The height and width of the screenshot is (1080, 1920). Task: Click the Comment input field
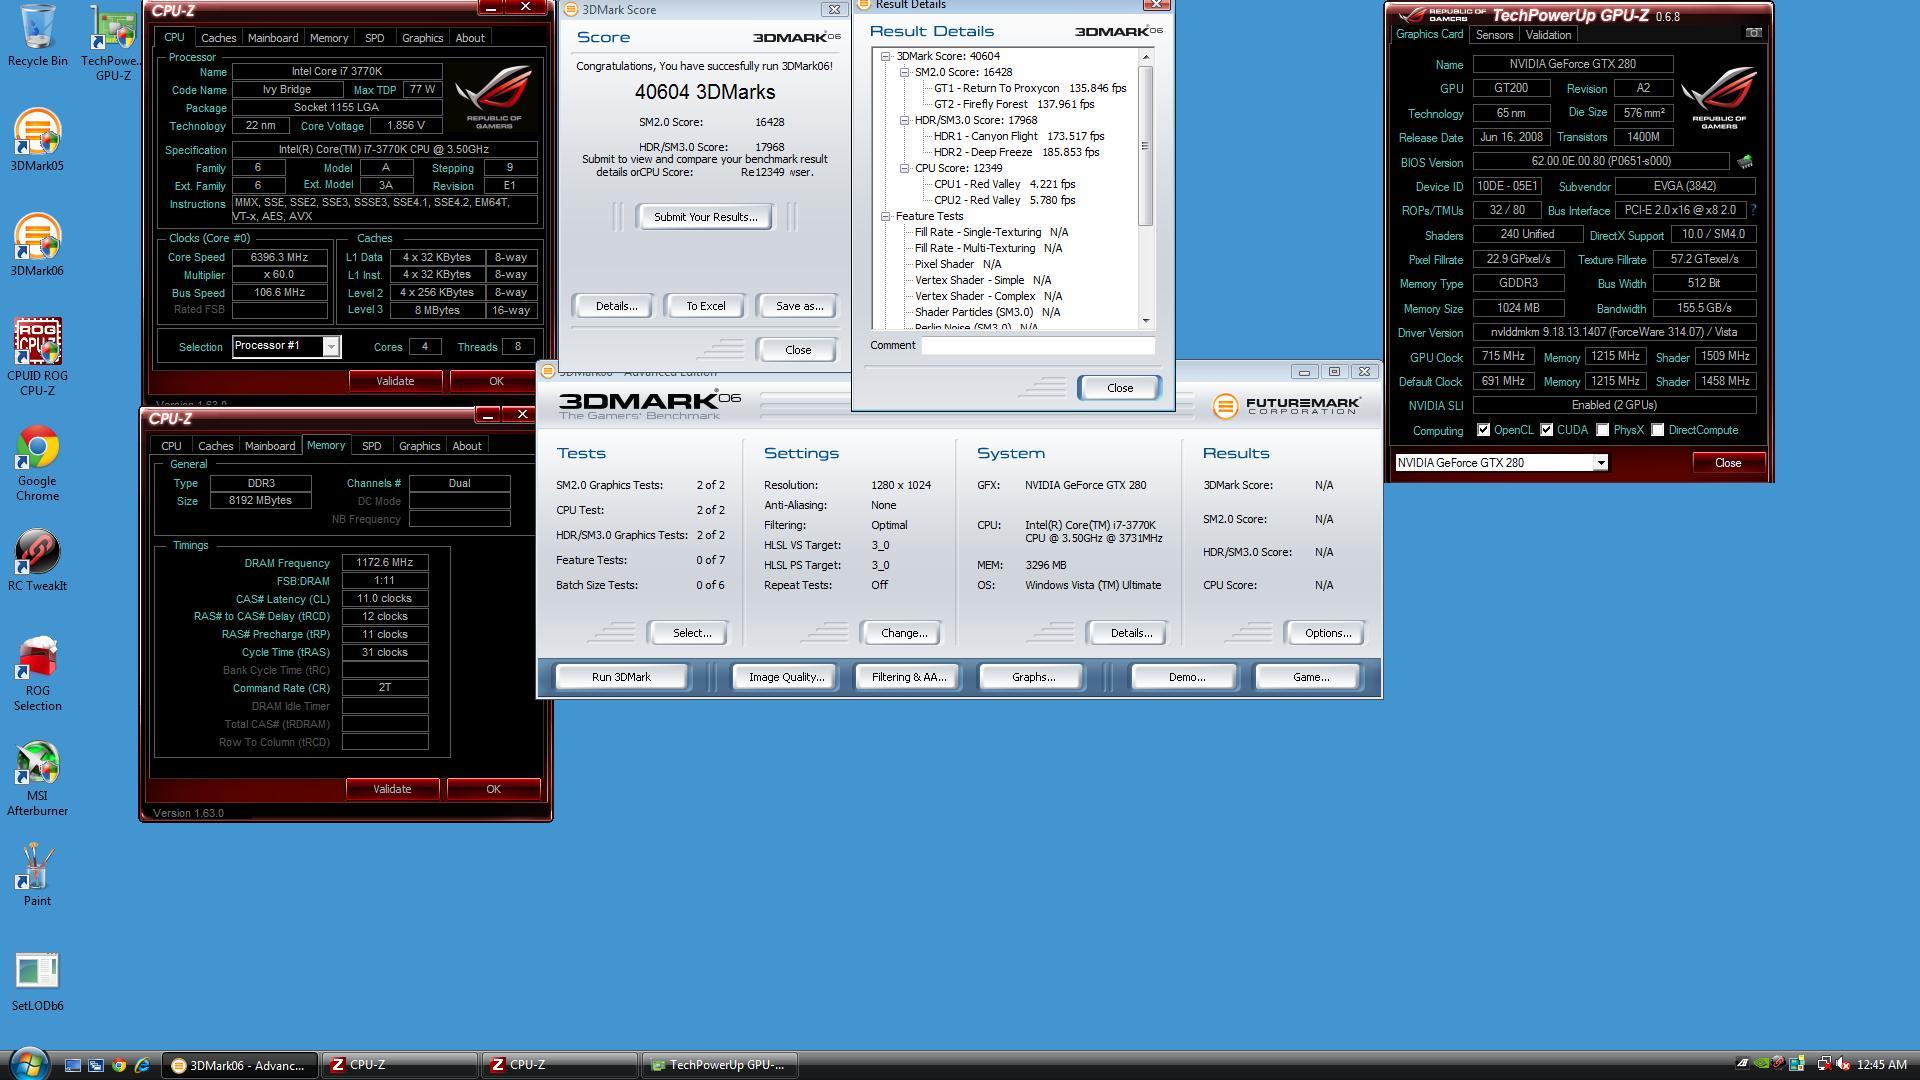pyautogui.click(x=1037, y=346)
